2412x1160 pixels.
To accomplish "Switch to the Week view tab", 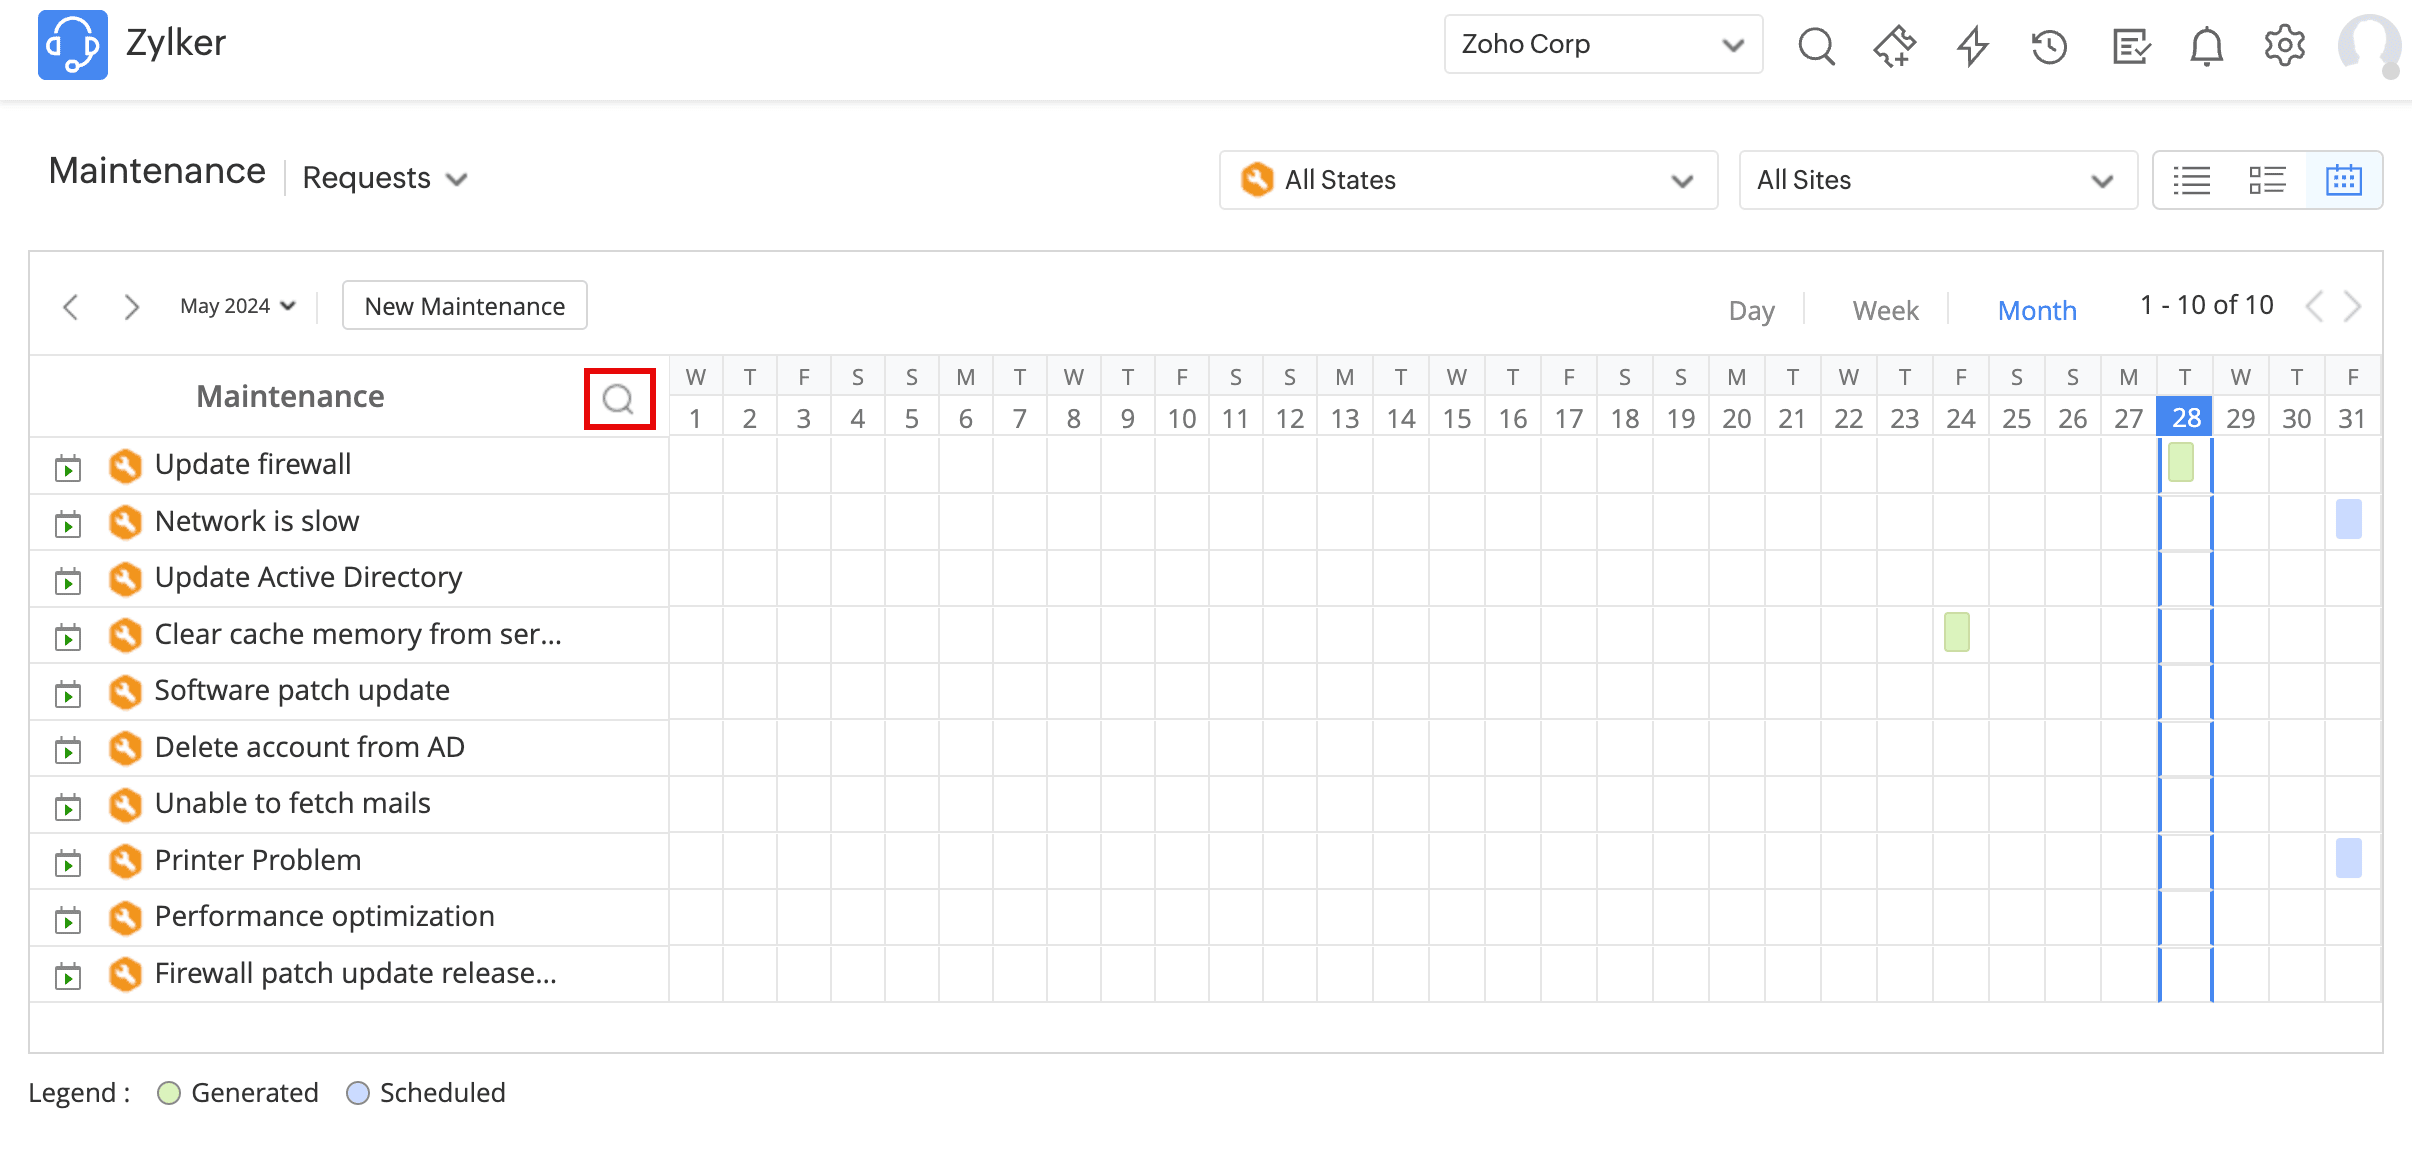I will tap(1885, 311).
